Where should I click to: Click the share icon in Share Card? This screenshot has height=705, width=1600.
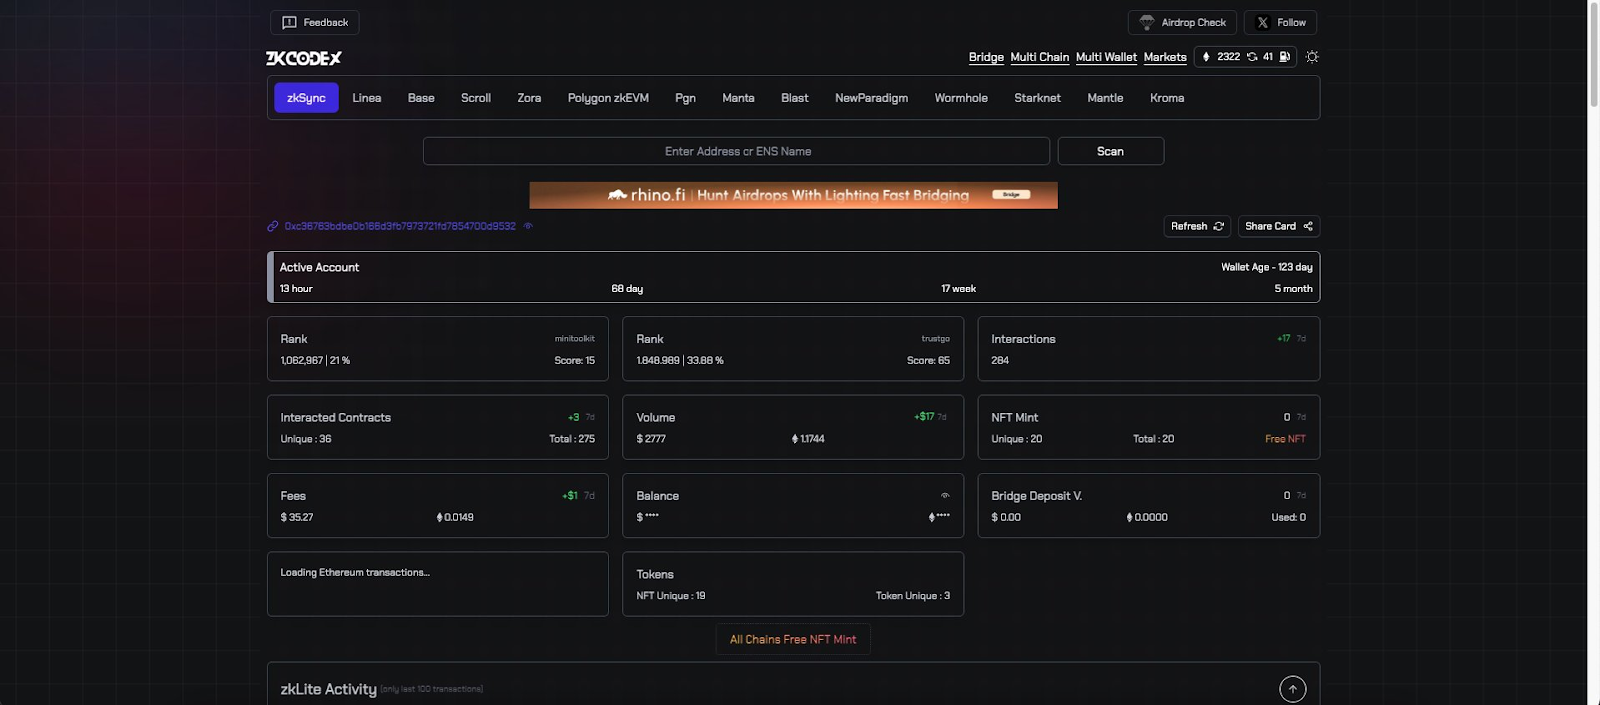pyautogui.click(x=1308, y=226)
